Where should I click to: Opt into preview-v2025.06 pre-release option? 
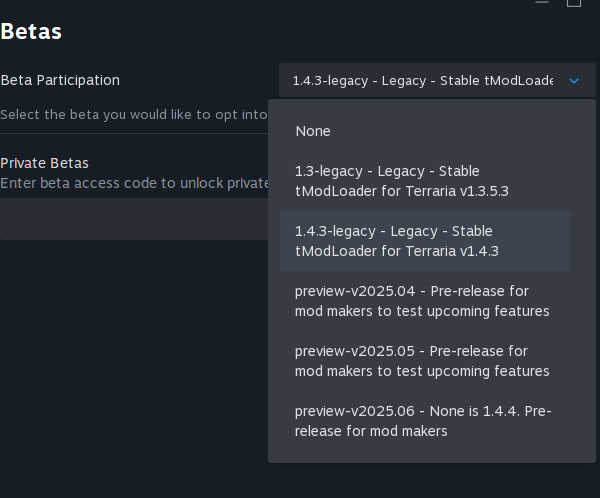pos(424,421)
